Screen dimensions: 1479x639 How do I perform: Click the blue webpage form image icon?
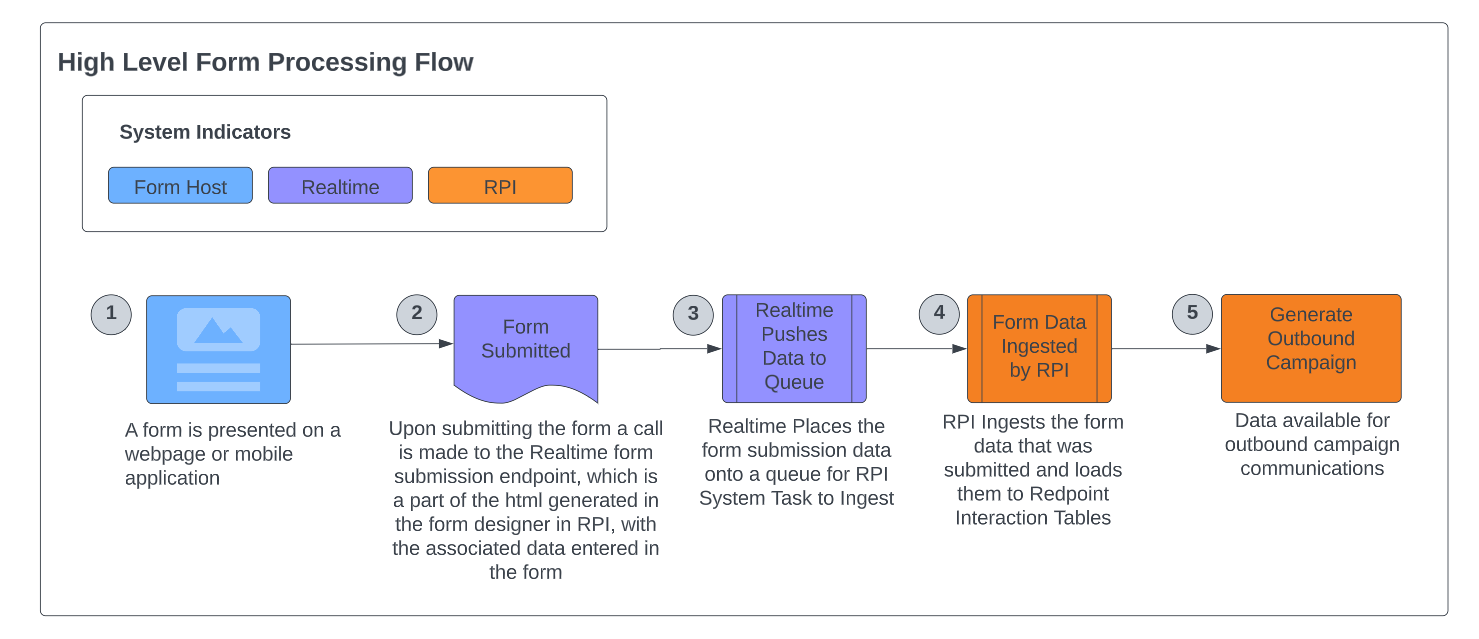click(x=218, y=349)
